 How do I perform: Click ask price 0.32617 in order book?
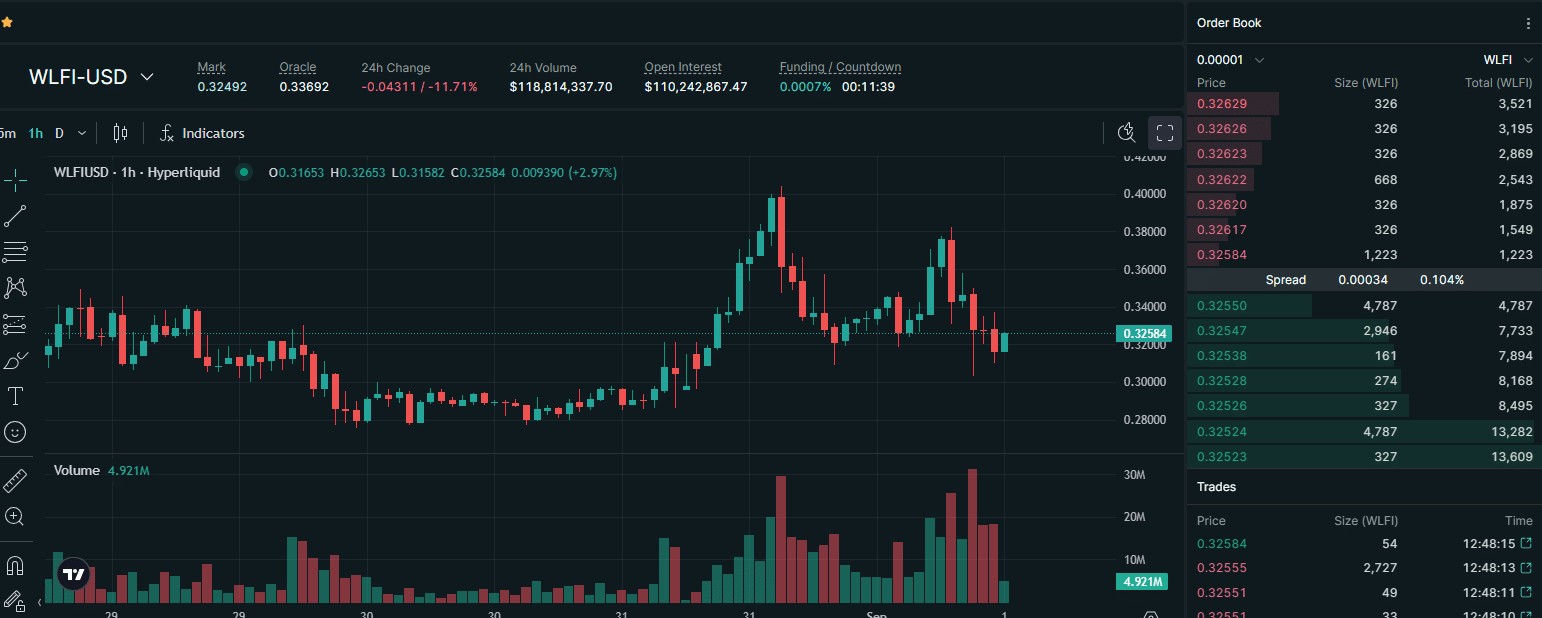(x=1222, y=230)
